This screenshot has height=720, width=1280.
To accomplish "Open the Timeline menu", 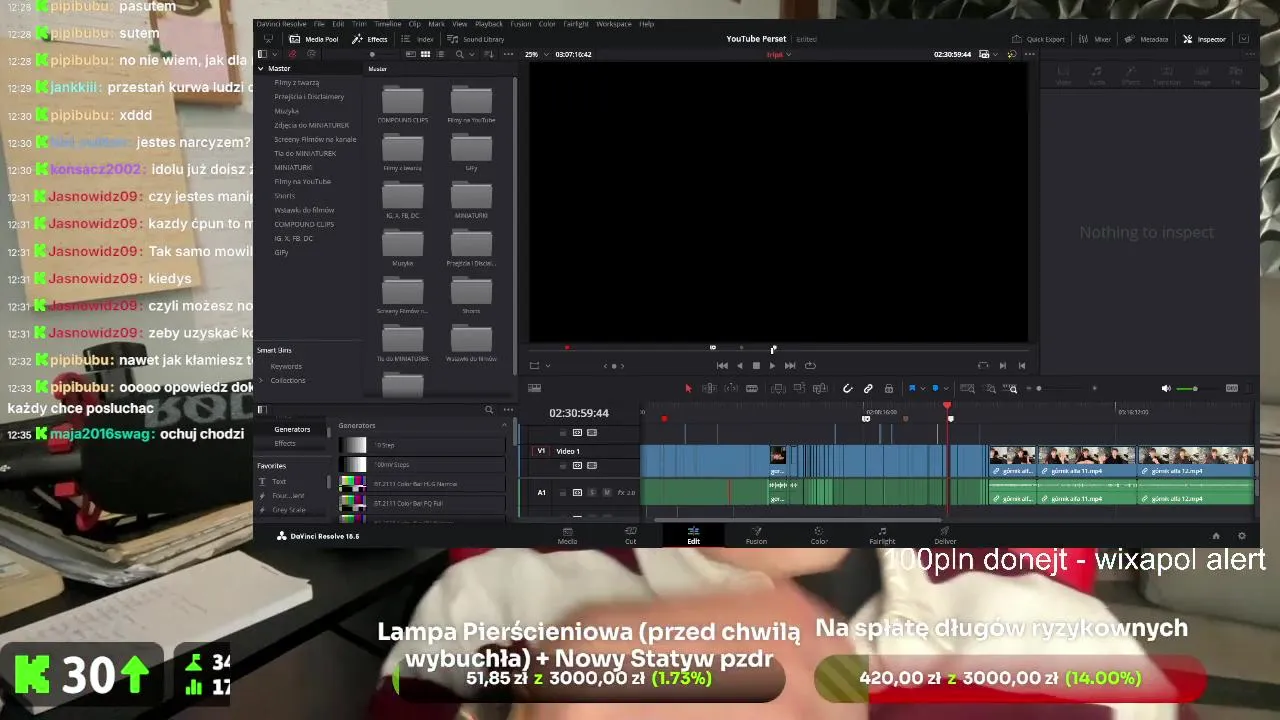I will (387, 24).
